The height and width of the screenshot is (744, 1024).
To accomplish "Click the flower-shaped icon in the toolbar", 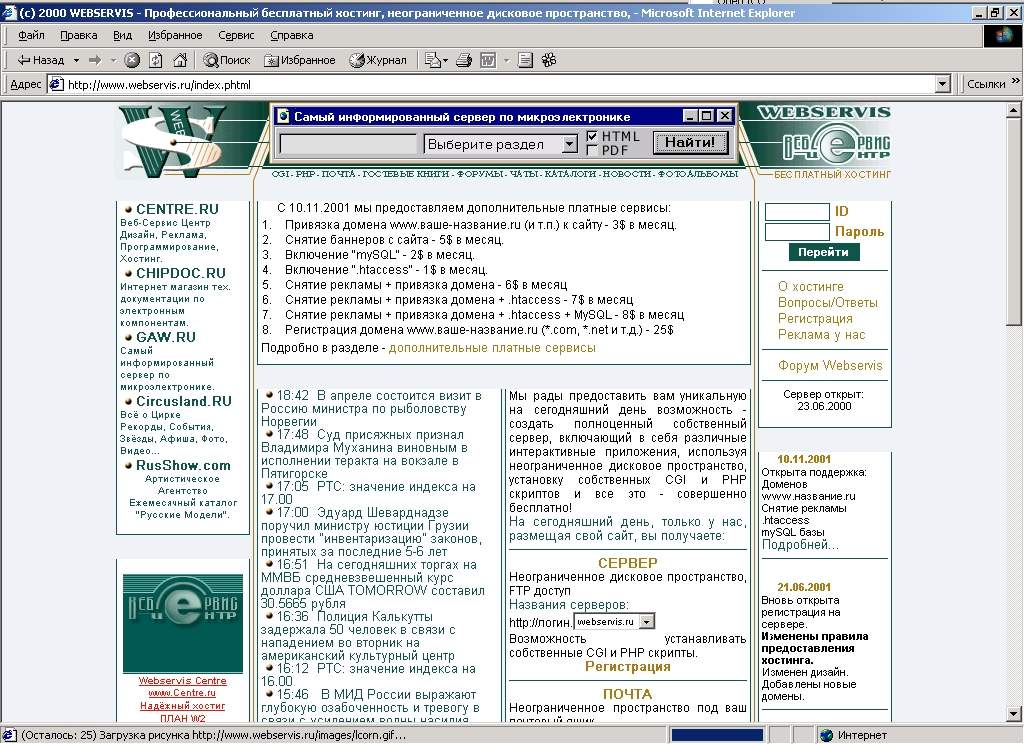I will click(x=549, y=60).
